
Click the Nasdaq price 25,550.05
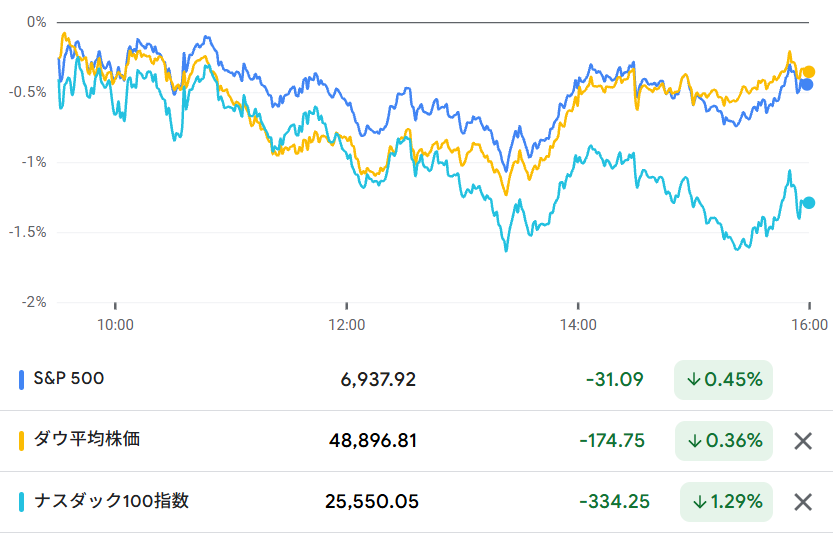tap(372, 502)
